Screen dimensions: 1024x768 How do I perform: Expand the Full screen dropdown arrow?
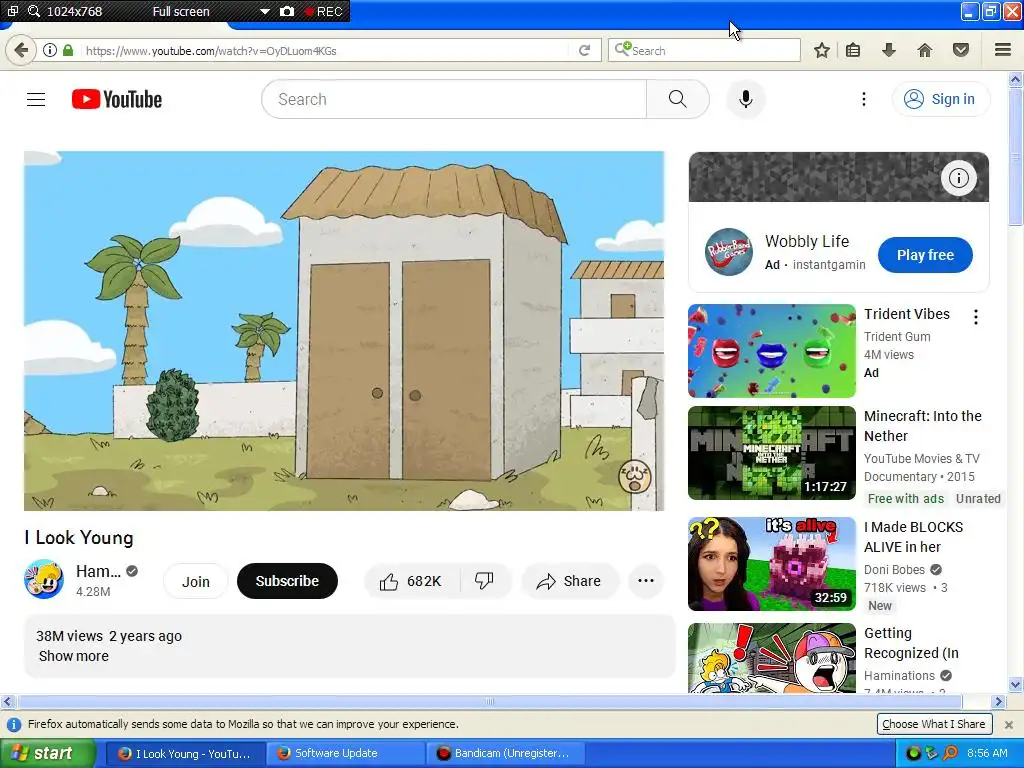click(264, 11)
